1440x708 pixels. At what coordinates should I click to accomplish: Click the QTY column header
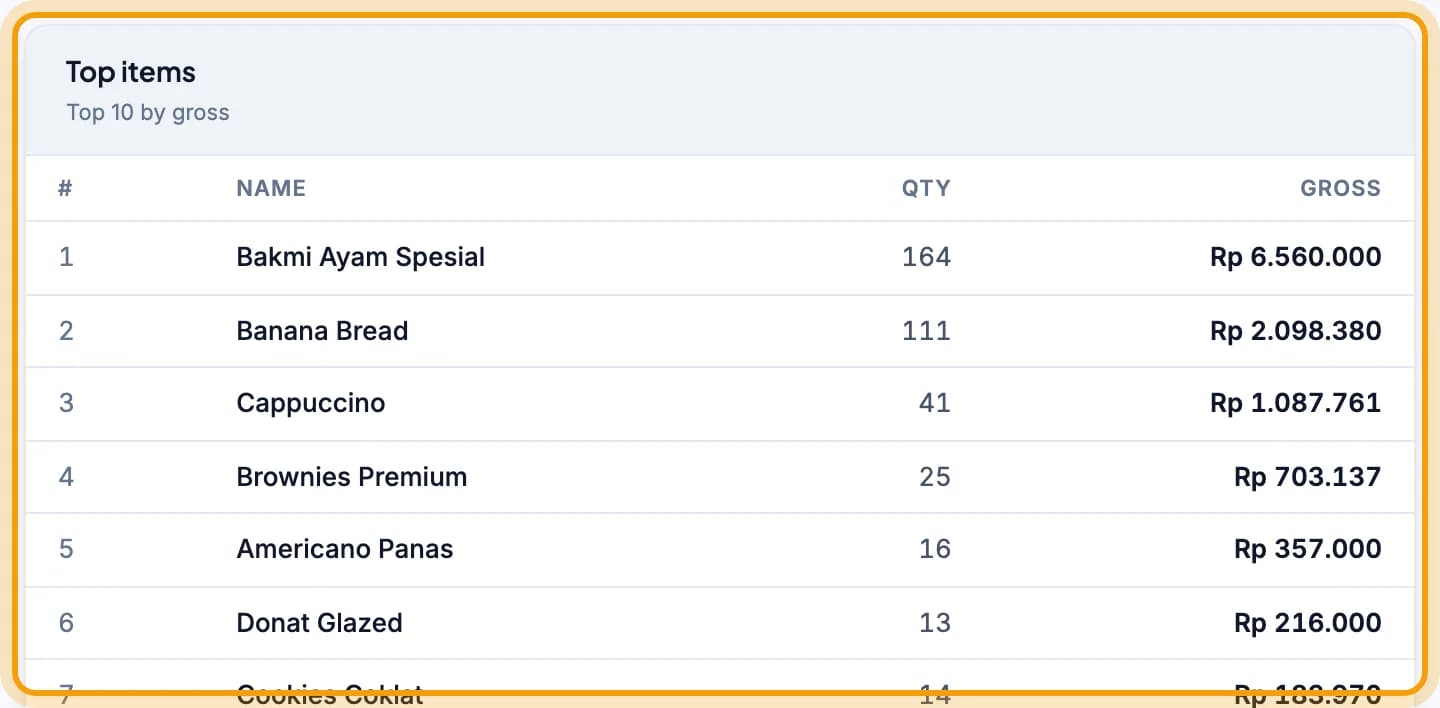(x=926, y=188)
